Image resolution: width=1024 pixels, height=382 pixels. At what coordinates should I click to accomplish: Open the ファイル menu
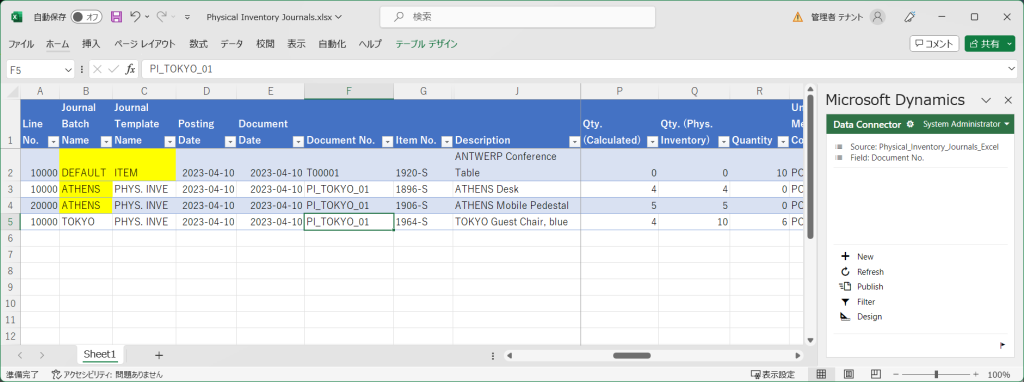[21, 44]
